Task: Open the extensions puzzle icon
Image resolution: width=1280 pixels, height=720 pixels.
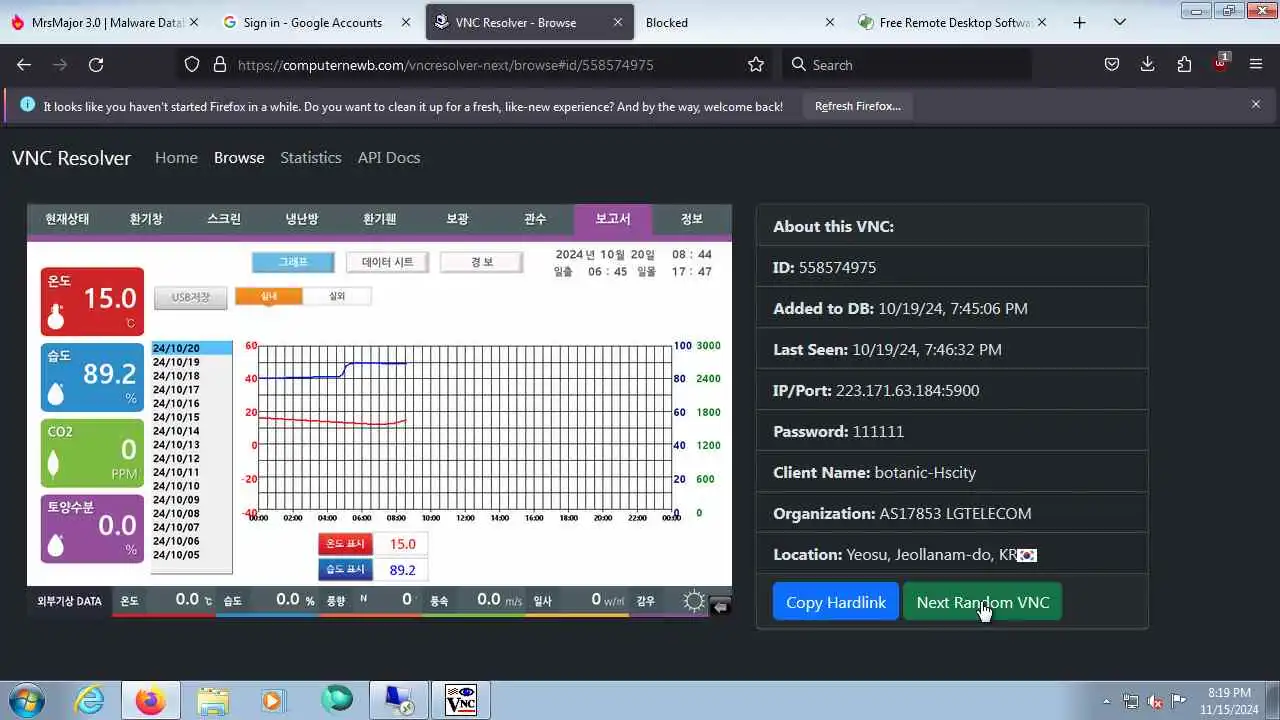Action: point(1184,65)
